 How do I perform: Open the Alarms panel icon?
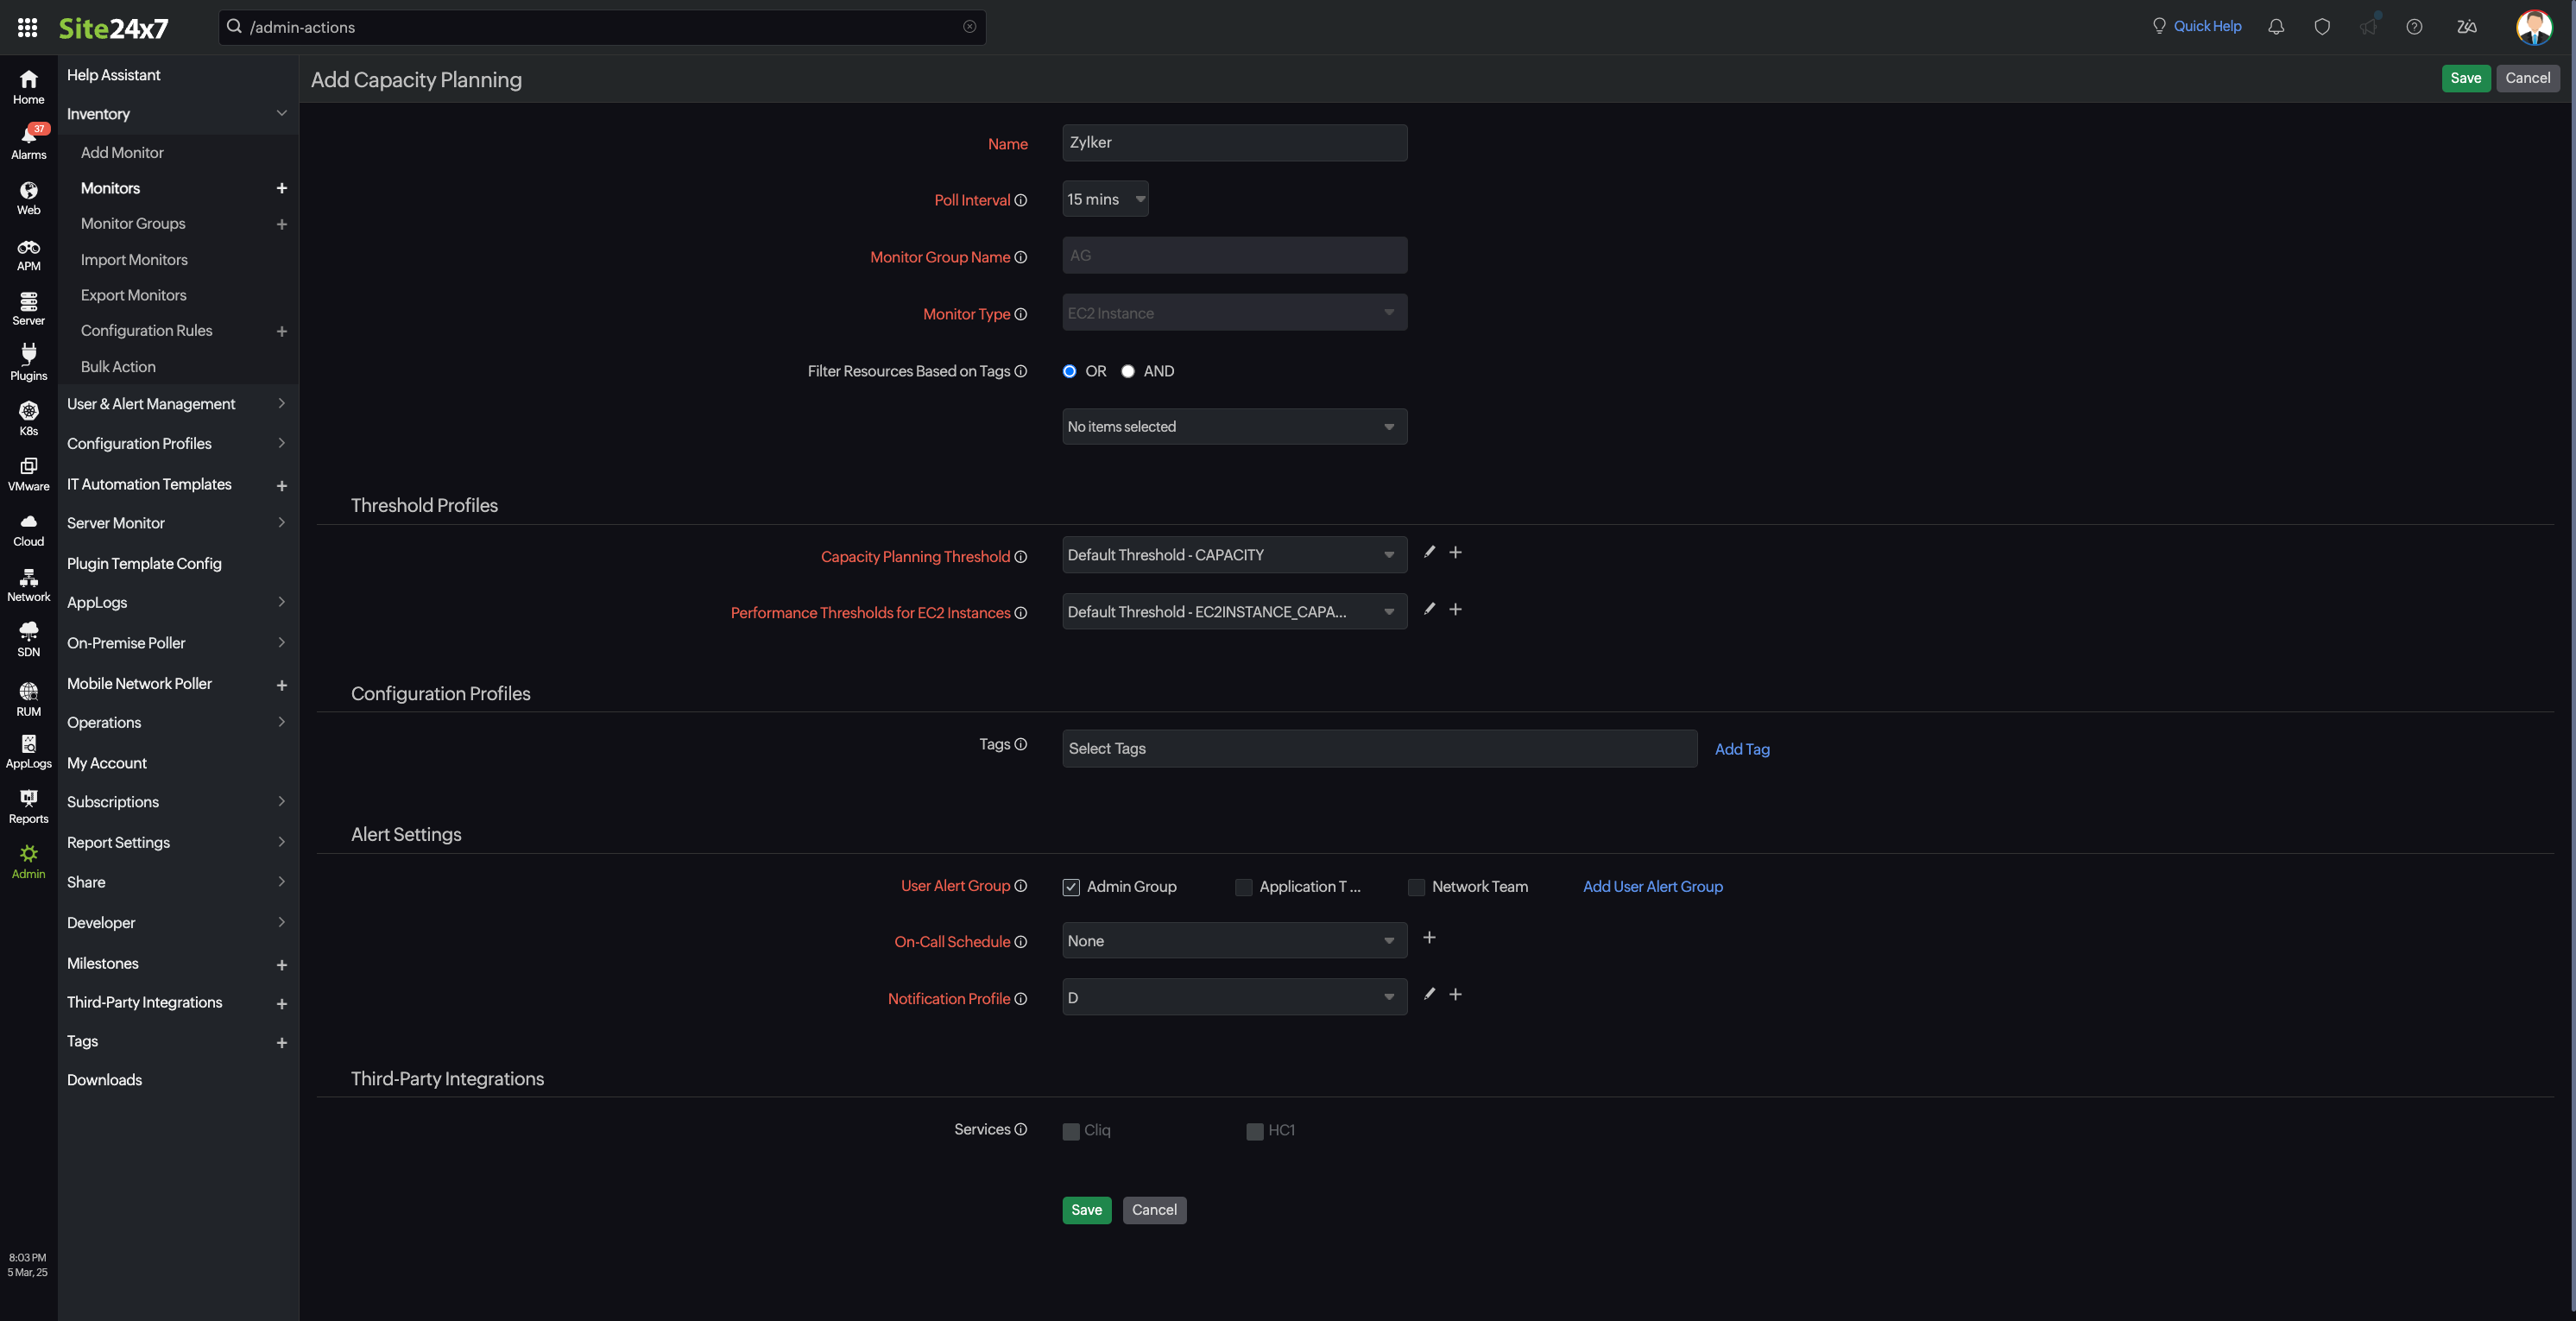tap(28, 140)
